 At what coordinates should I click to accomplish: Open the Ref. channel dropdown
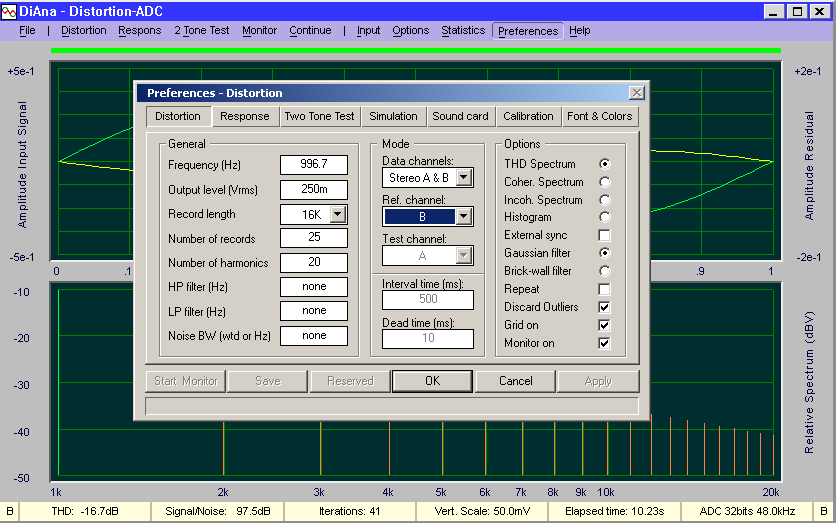tap(464, 216)
